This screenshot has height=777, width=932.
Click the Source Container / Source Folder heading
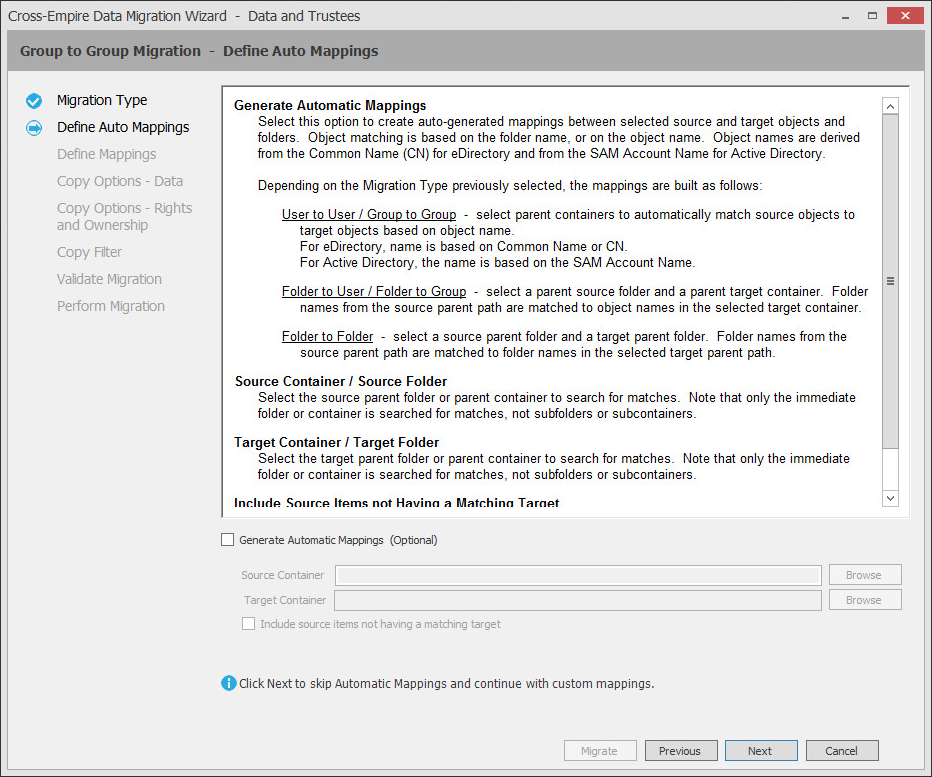(x=341, y=381)
